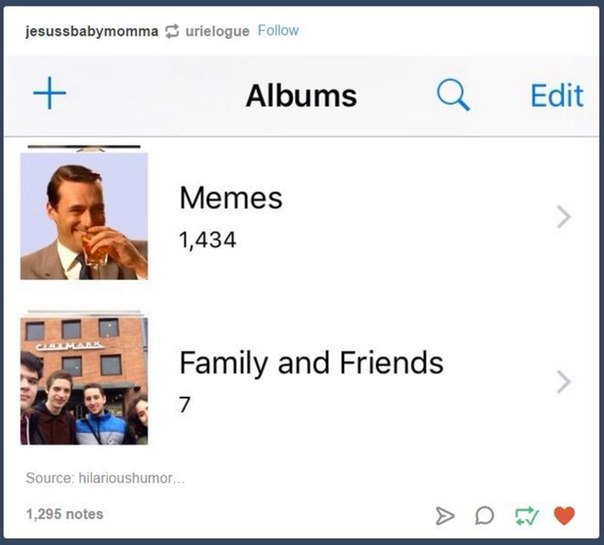
Task: Click the Memes album title
Action: coord(231,198)
